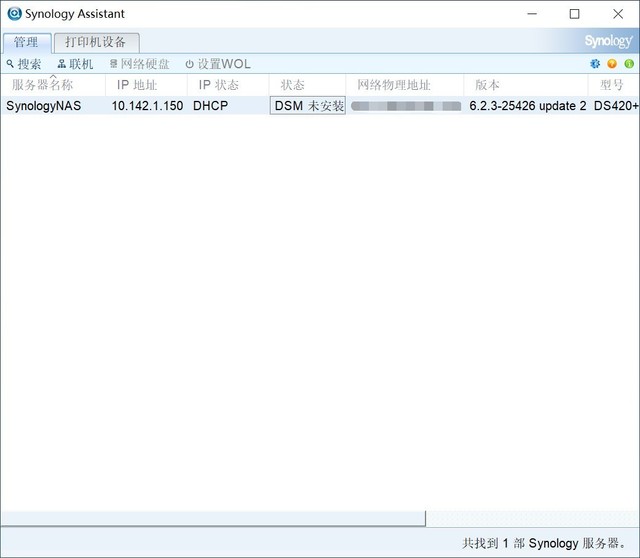Click the 网络硬盘 network drive toolbar item

(x=139, y=64)
